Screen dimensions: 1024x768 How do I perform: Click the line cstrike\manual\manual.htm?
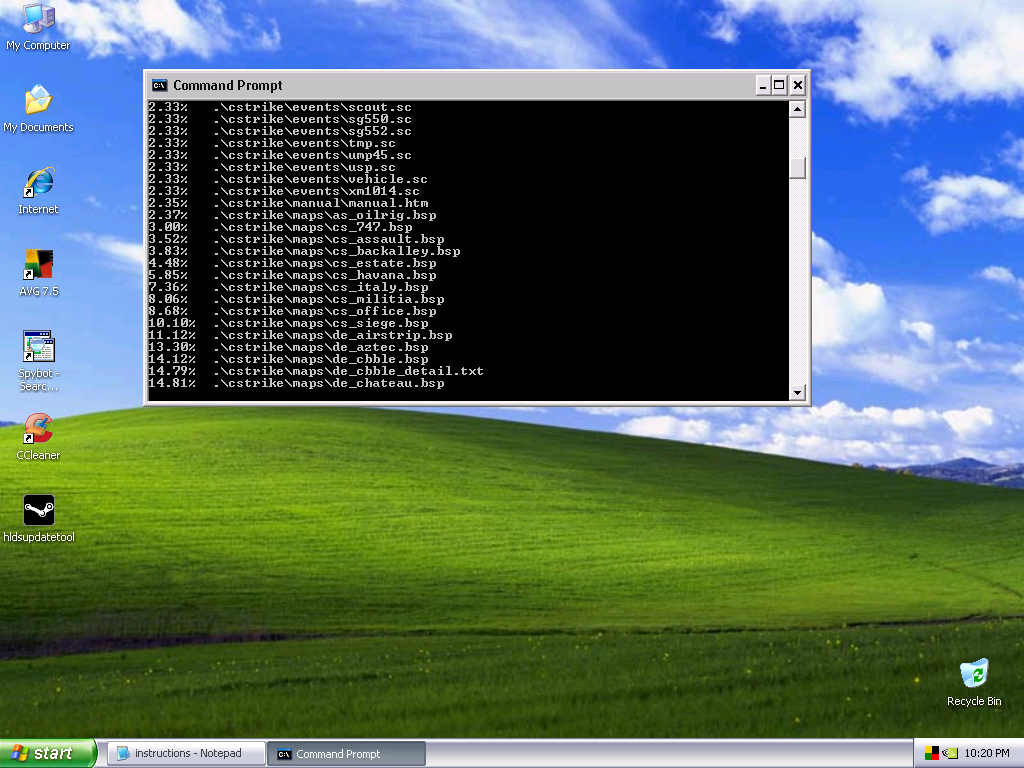[321, 203]
